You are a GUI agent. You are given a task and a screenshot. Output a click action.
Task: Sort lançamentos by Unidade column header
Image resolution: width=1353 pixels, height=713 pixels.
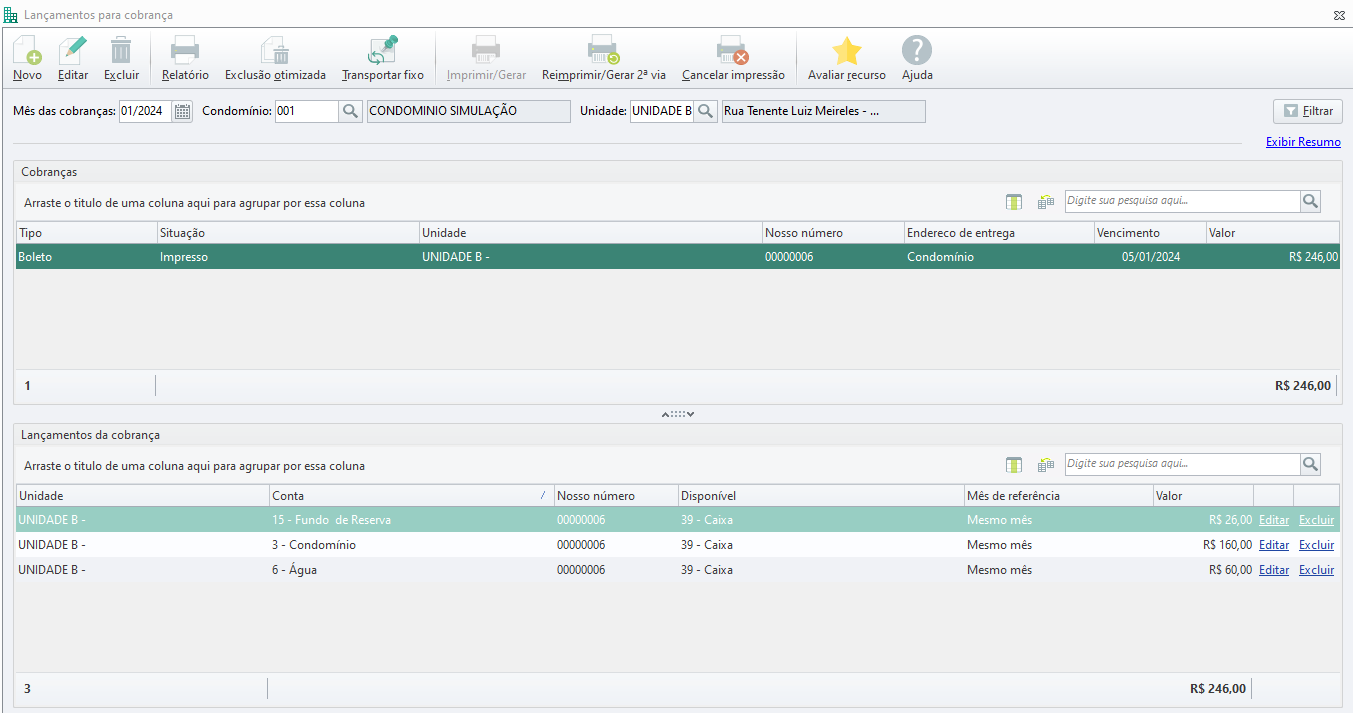coord(142,496)
